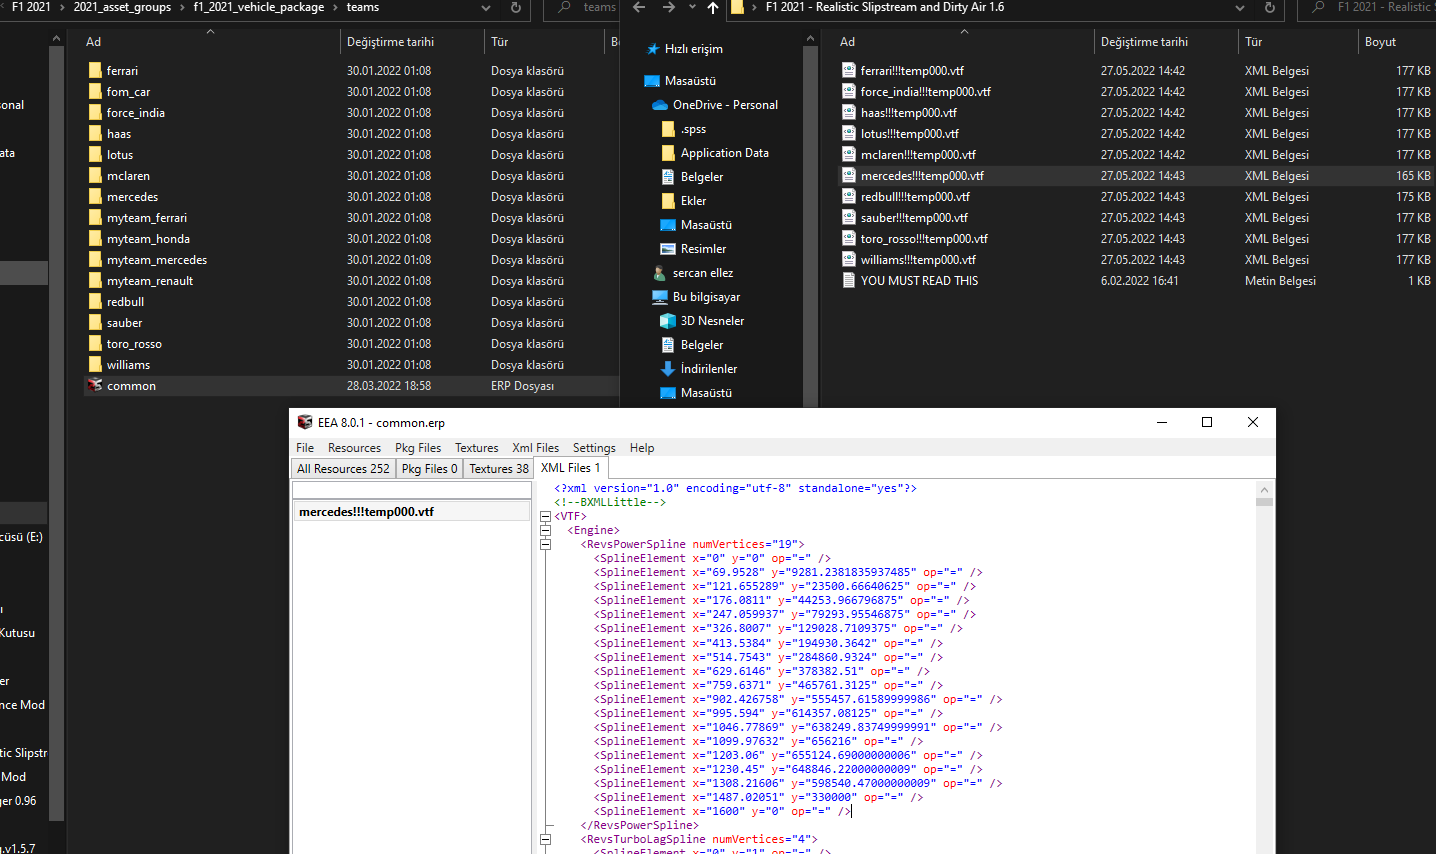Switch to Pkg Files 0 tab
This screenshot has width=1436, height=854.
(x=429, y=468)
